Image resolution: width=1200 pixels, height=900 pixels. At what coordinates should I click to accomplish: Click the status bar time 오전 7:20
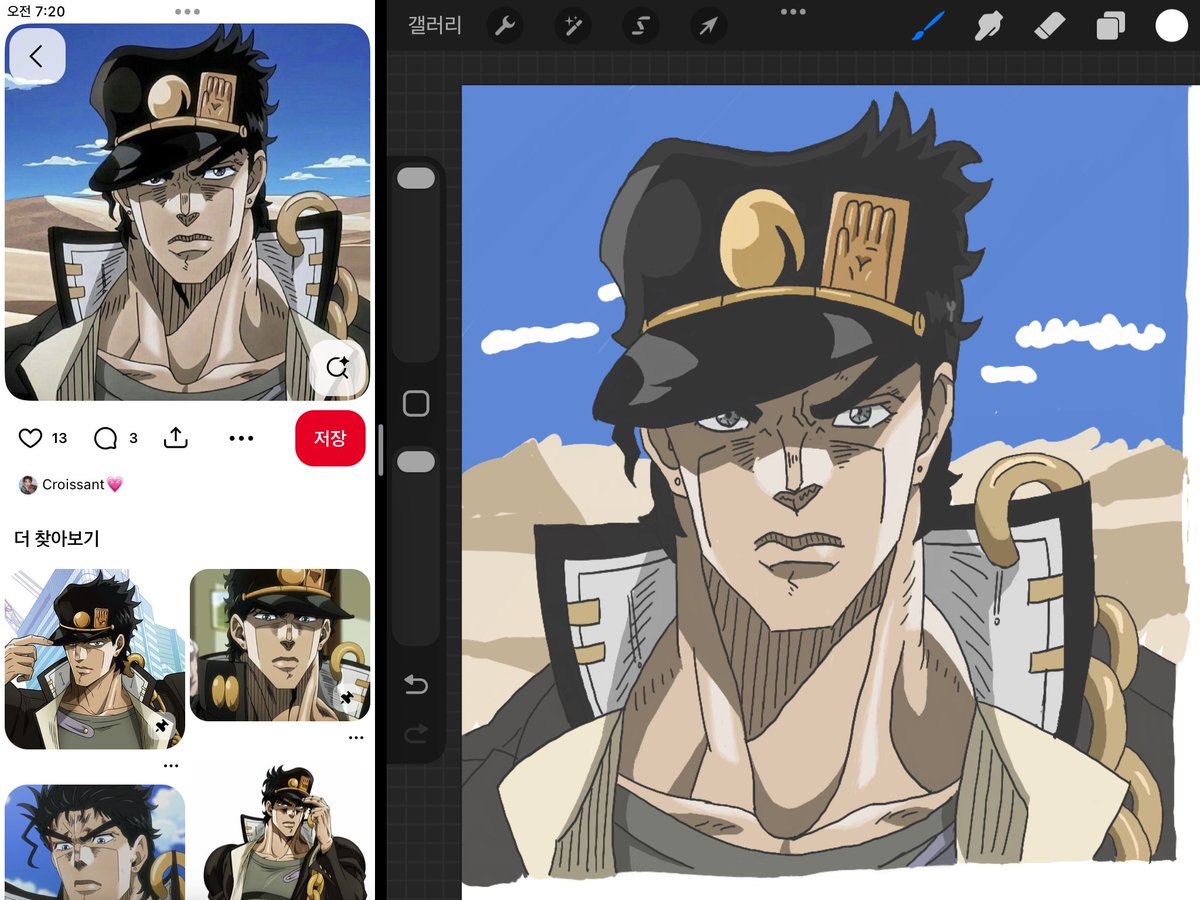pyautogui.click(x=36, y=11)
